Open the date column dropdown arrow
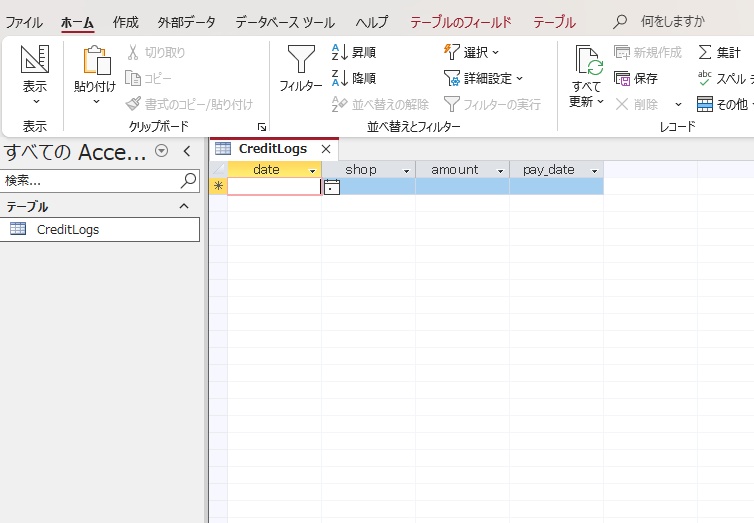 [x=312, y=171]
